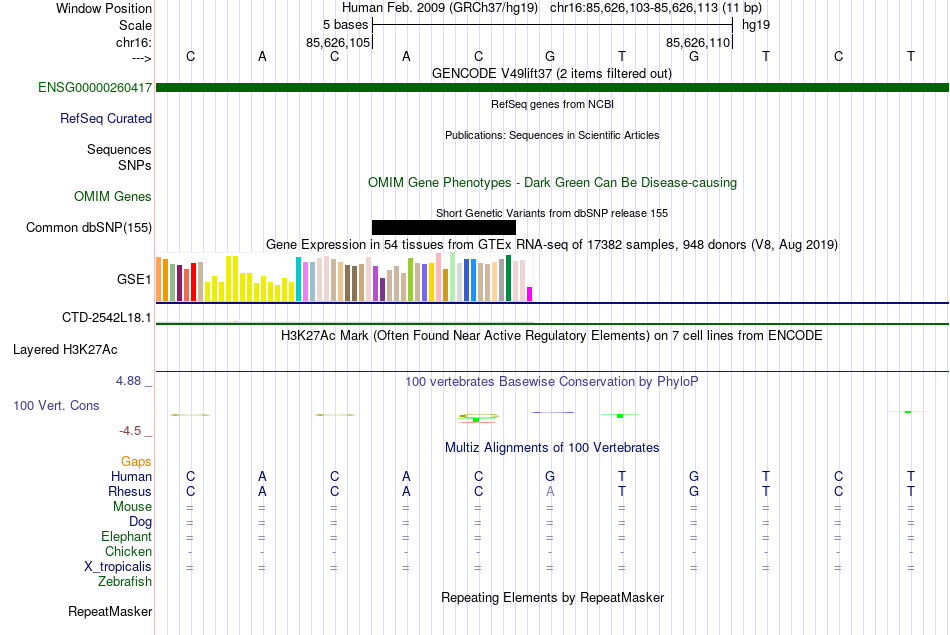Select the Elephant species label
Image resolution: width=950 pixels, height=635 pixels.
point(127,537)
